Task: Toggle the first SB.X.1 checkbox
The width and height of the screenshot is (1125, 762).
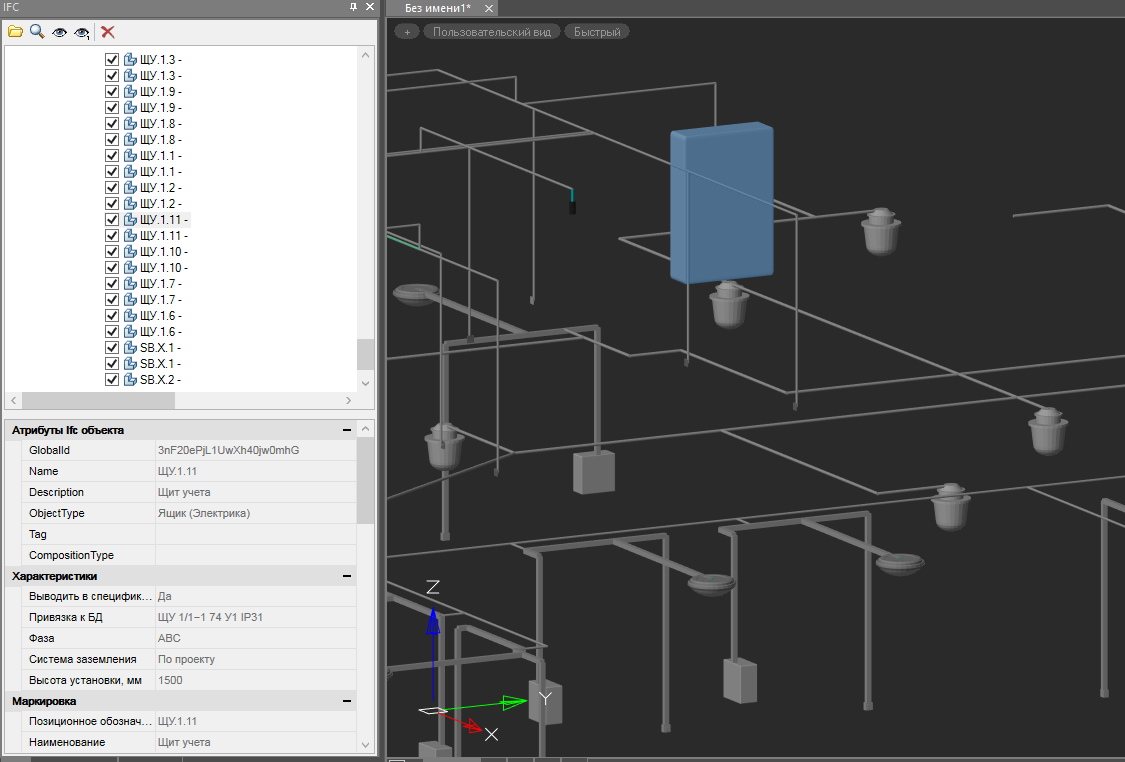Action: pos(112,348)
